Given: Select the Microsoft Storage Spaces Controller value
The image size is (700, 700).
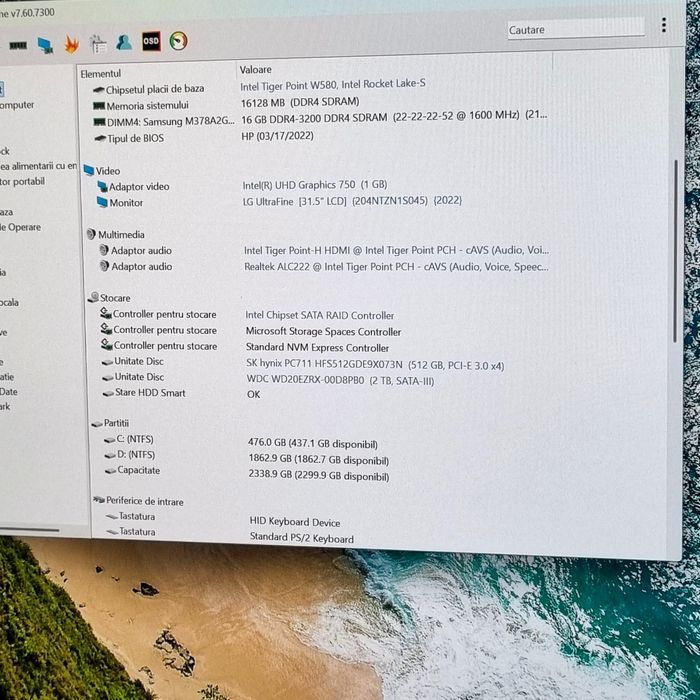Looking at the screenshot, I should 323,332.
